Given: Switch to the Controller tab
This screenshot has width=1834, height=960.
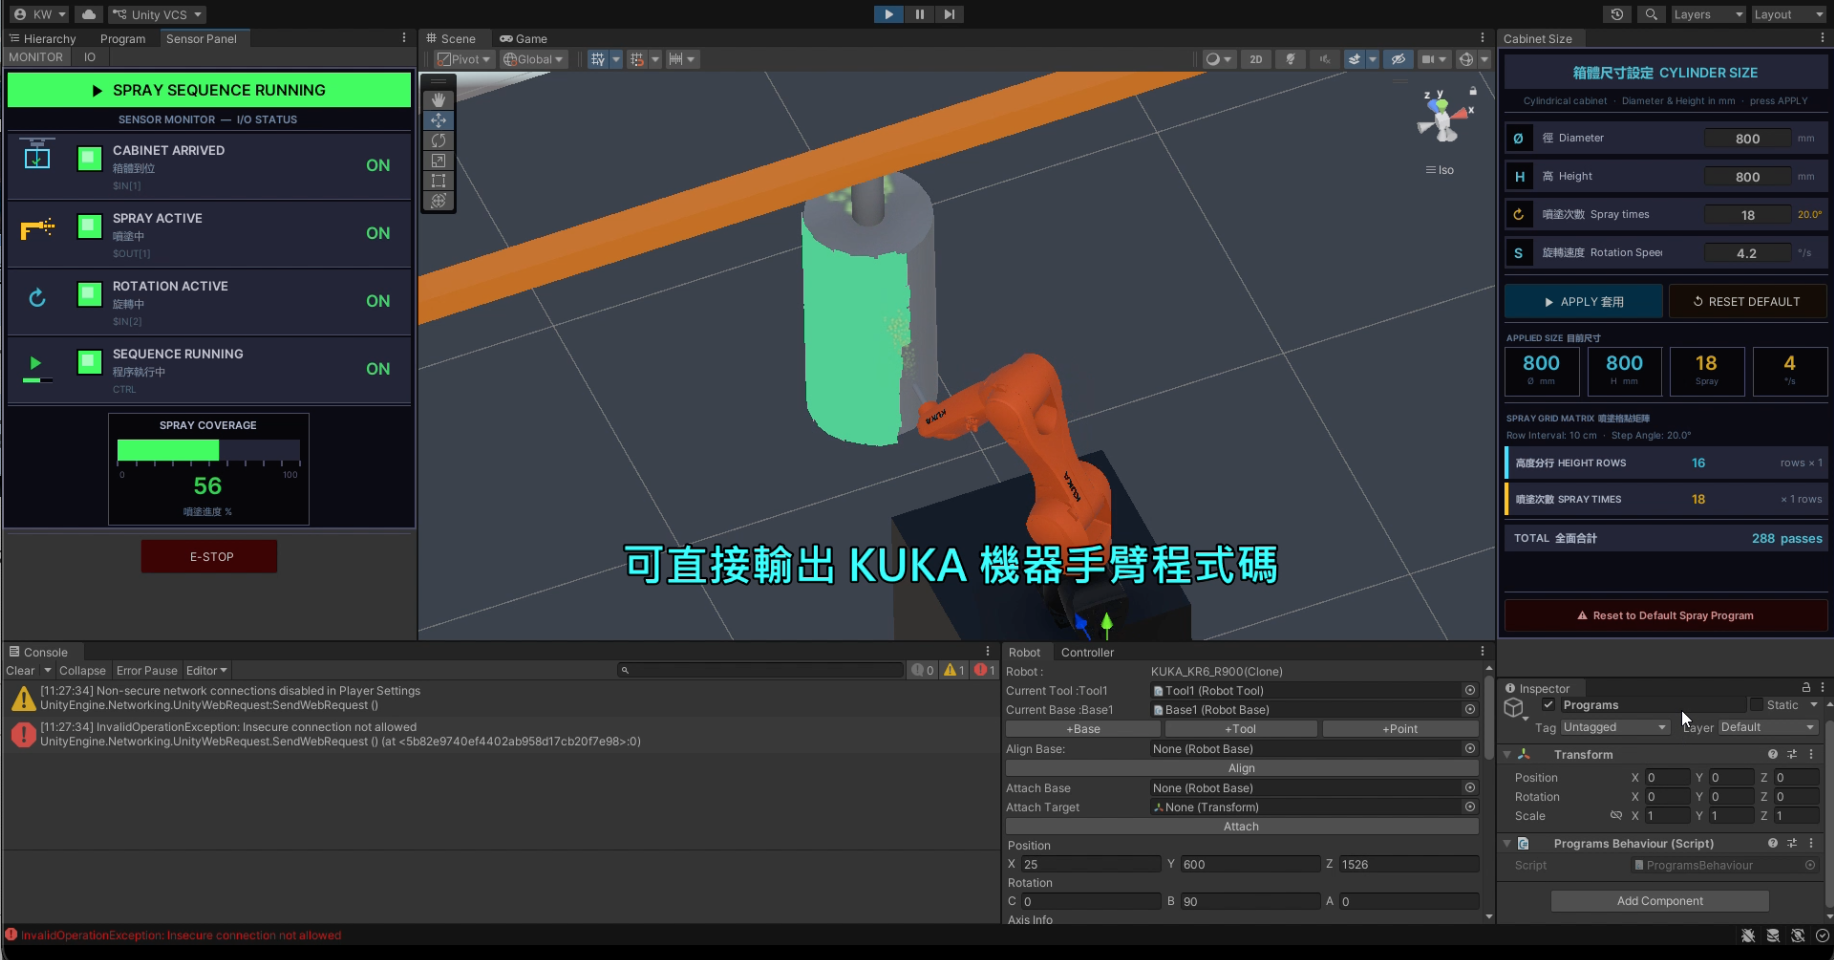Looking at the screenshot, I should 1087,653.
